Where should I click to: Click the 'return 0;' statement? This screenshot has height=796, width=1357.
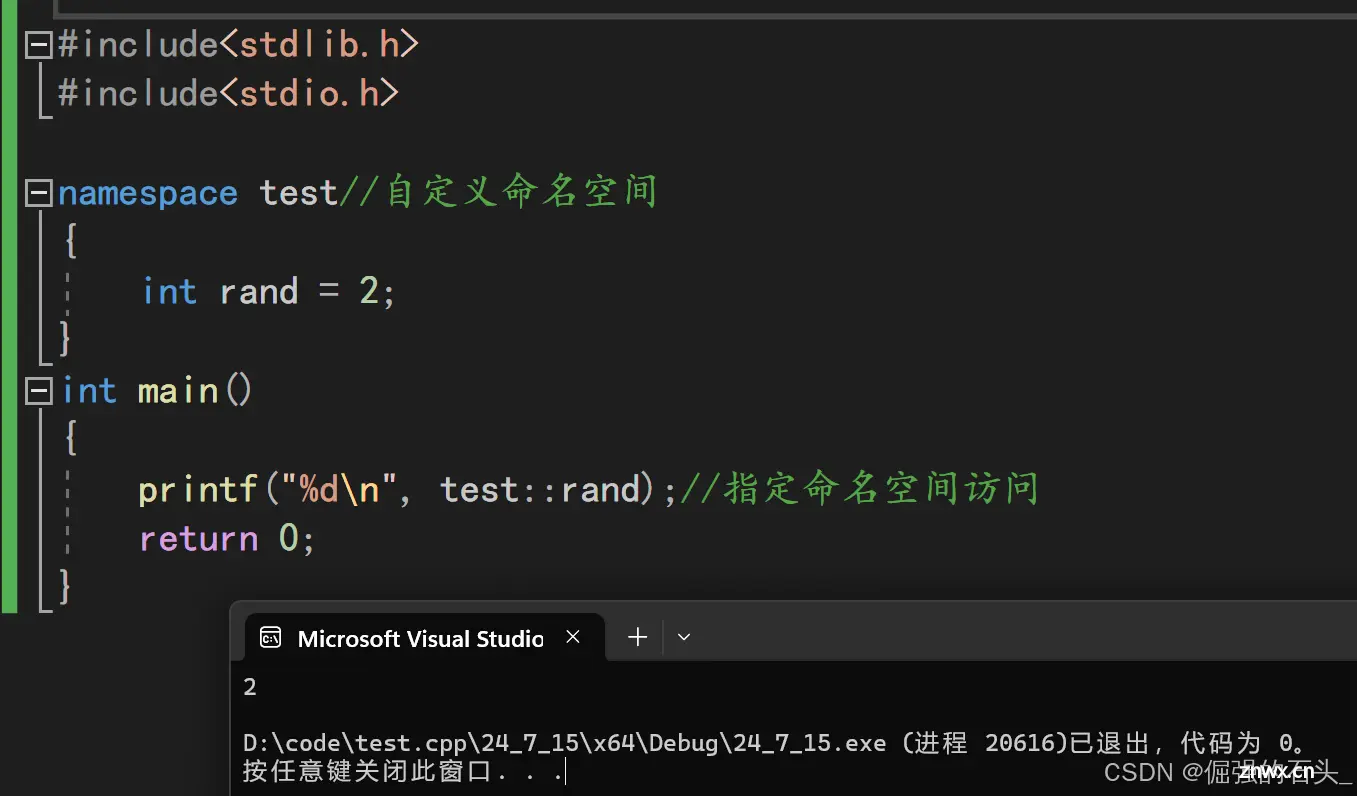(228, 539)
